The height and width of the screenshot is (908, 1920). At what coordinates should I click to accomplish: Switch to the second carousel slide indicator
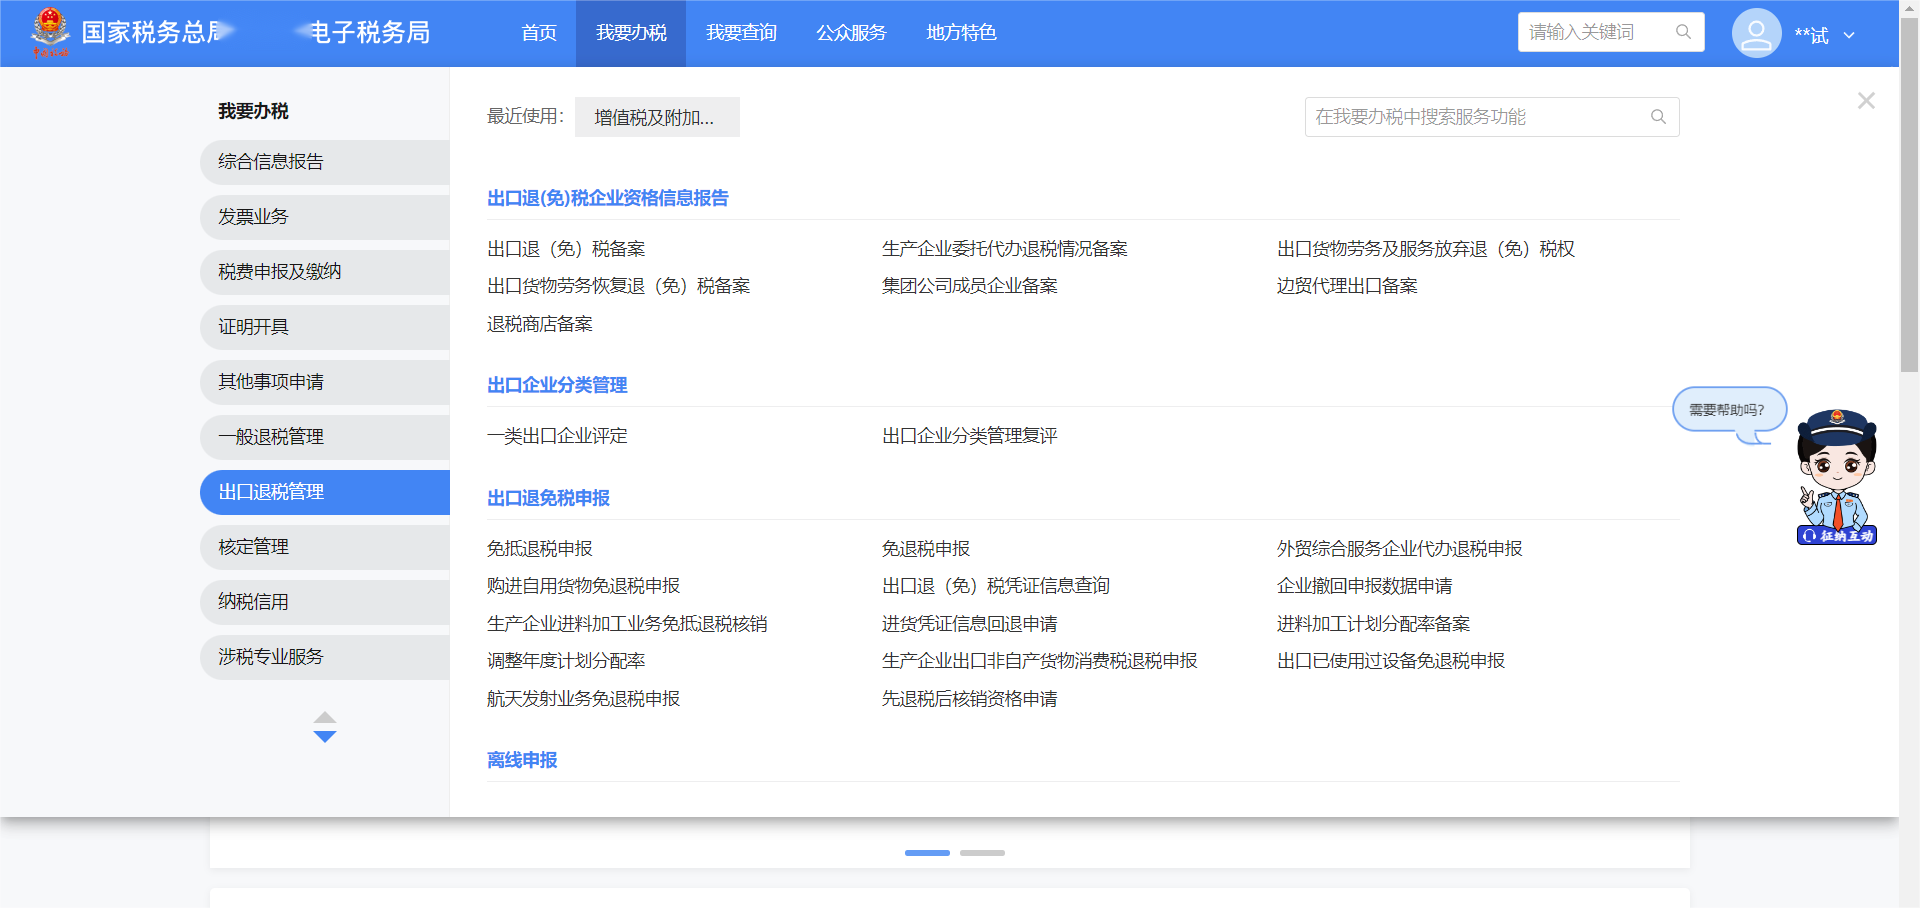click(x=982, y=853)
